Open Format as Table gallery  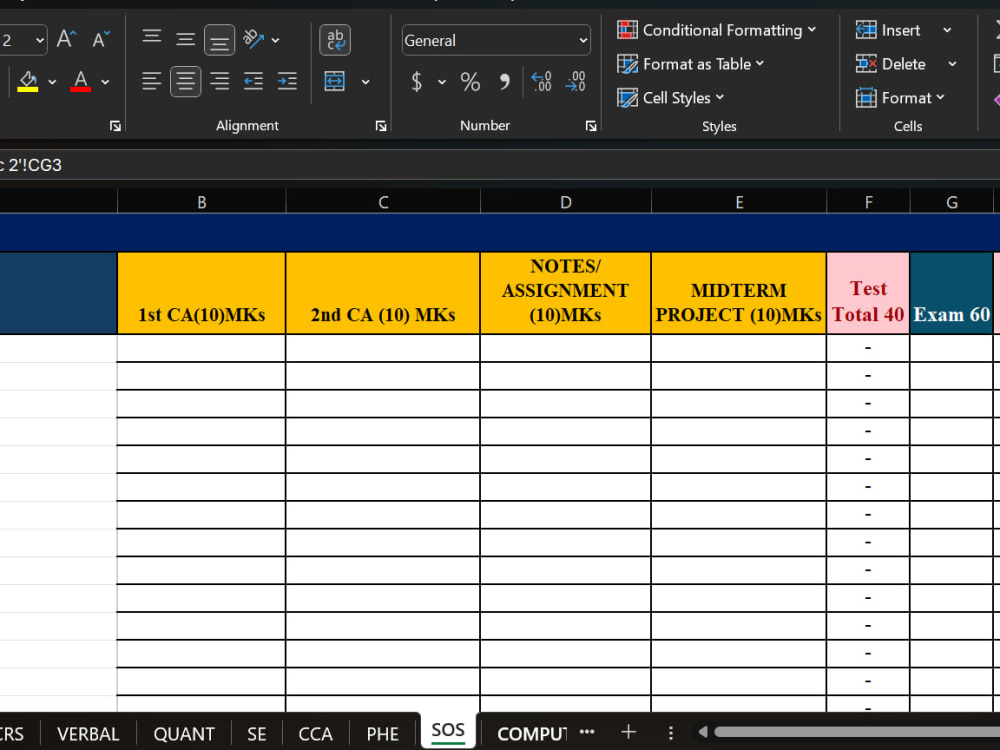pos(690,64)
